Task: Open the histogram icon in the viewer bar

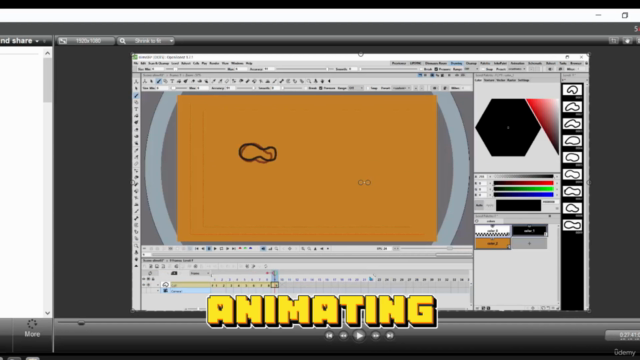Action: point(270,249)
